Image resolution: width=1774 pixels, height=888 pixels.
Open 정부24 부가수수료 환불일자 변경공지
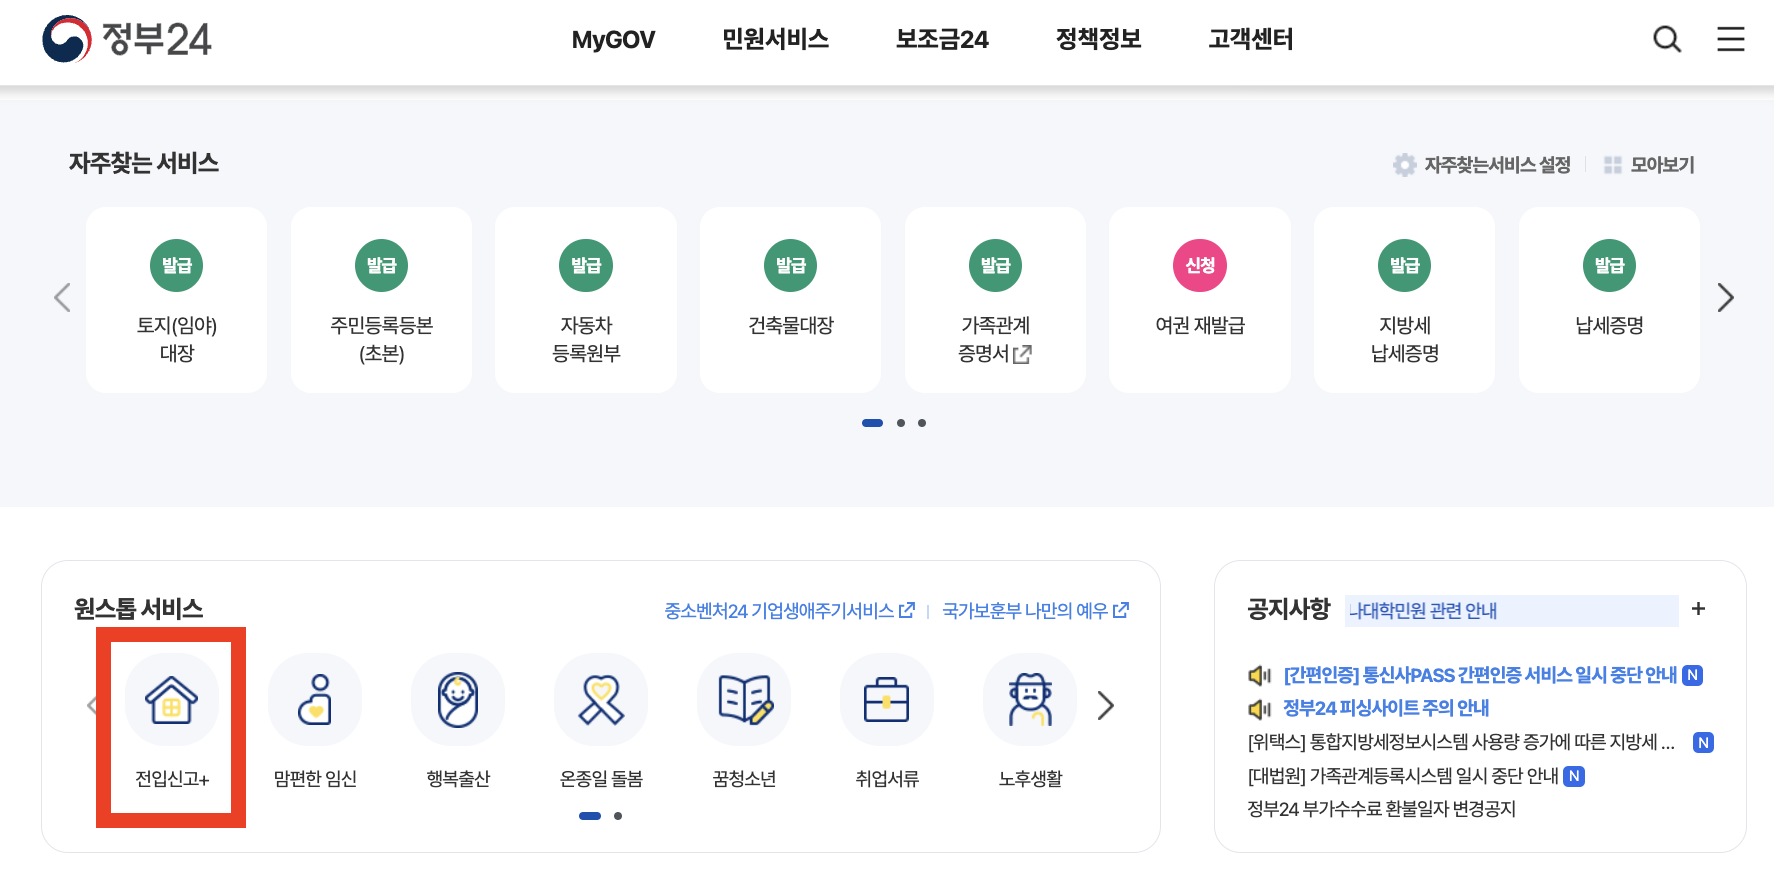1381,809
